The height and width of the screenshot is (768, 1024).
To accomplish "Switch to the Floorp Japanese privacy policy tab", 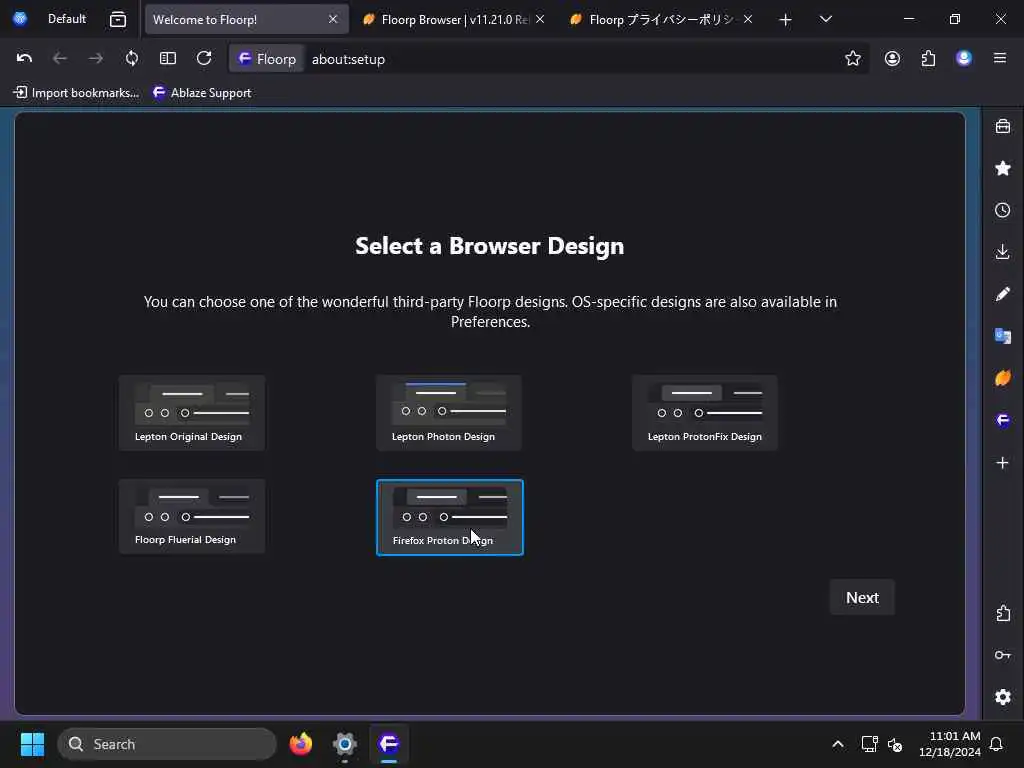I will click(661, 20).
